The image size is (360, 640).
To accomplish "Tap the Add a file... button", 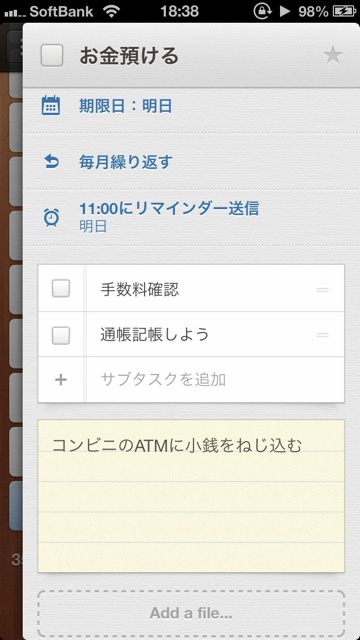I will [191, 613].
